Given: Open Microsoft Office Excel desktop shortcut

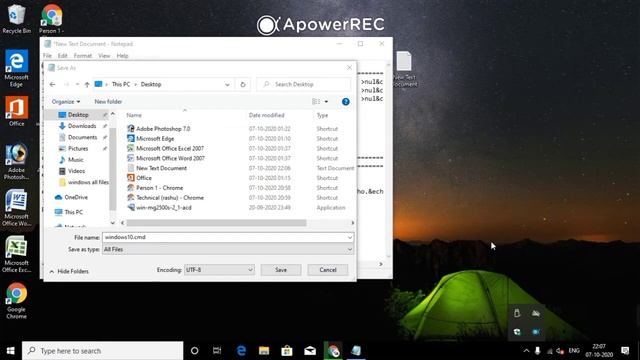Looking at the screenshot, I should tap(16, 254).
